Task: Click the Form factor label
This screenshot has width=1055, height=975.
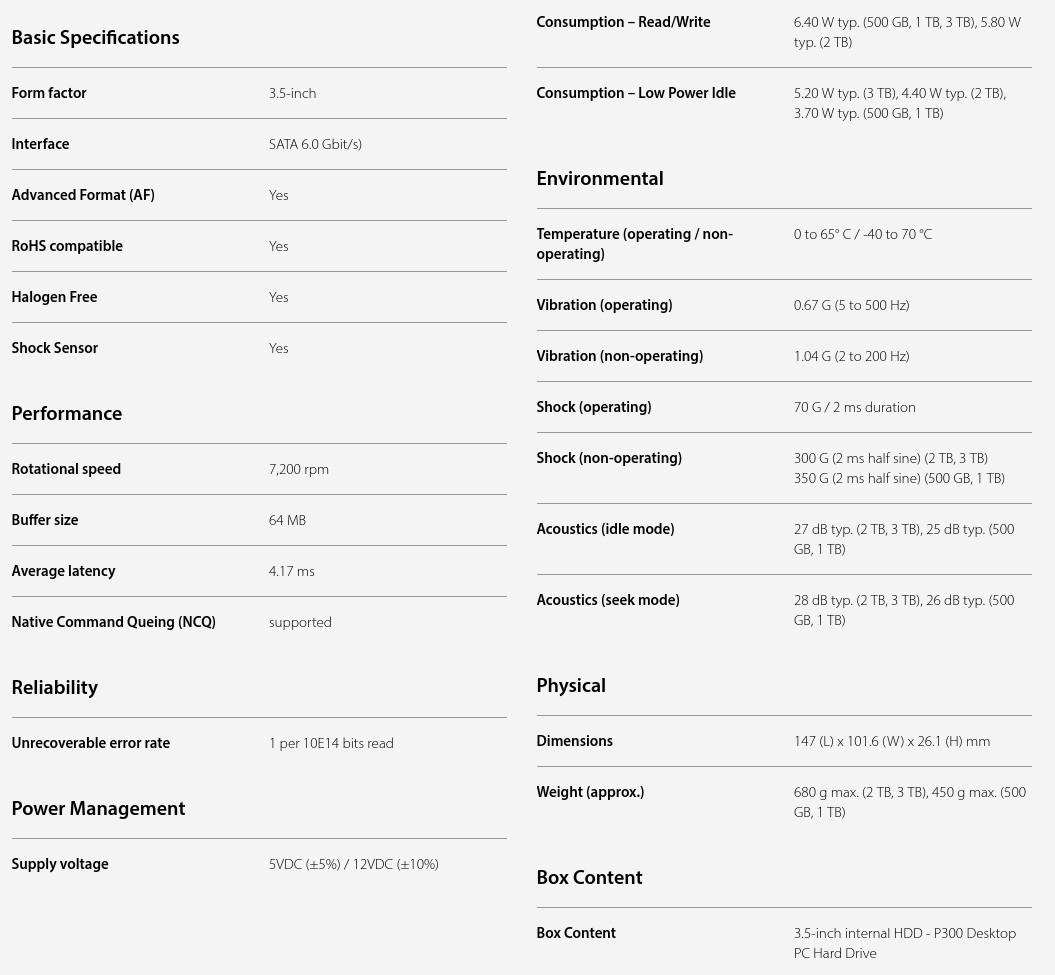Action: point(49,93)
